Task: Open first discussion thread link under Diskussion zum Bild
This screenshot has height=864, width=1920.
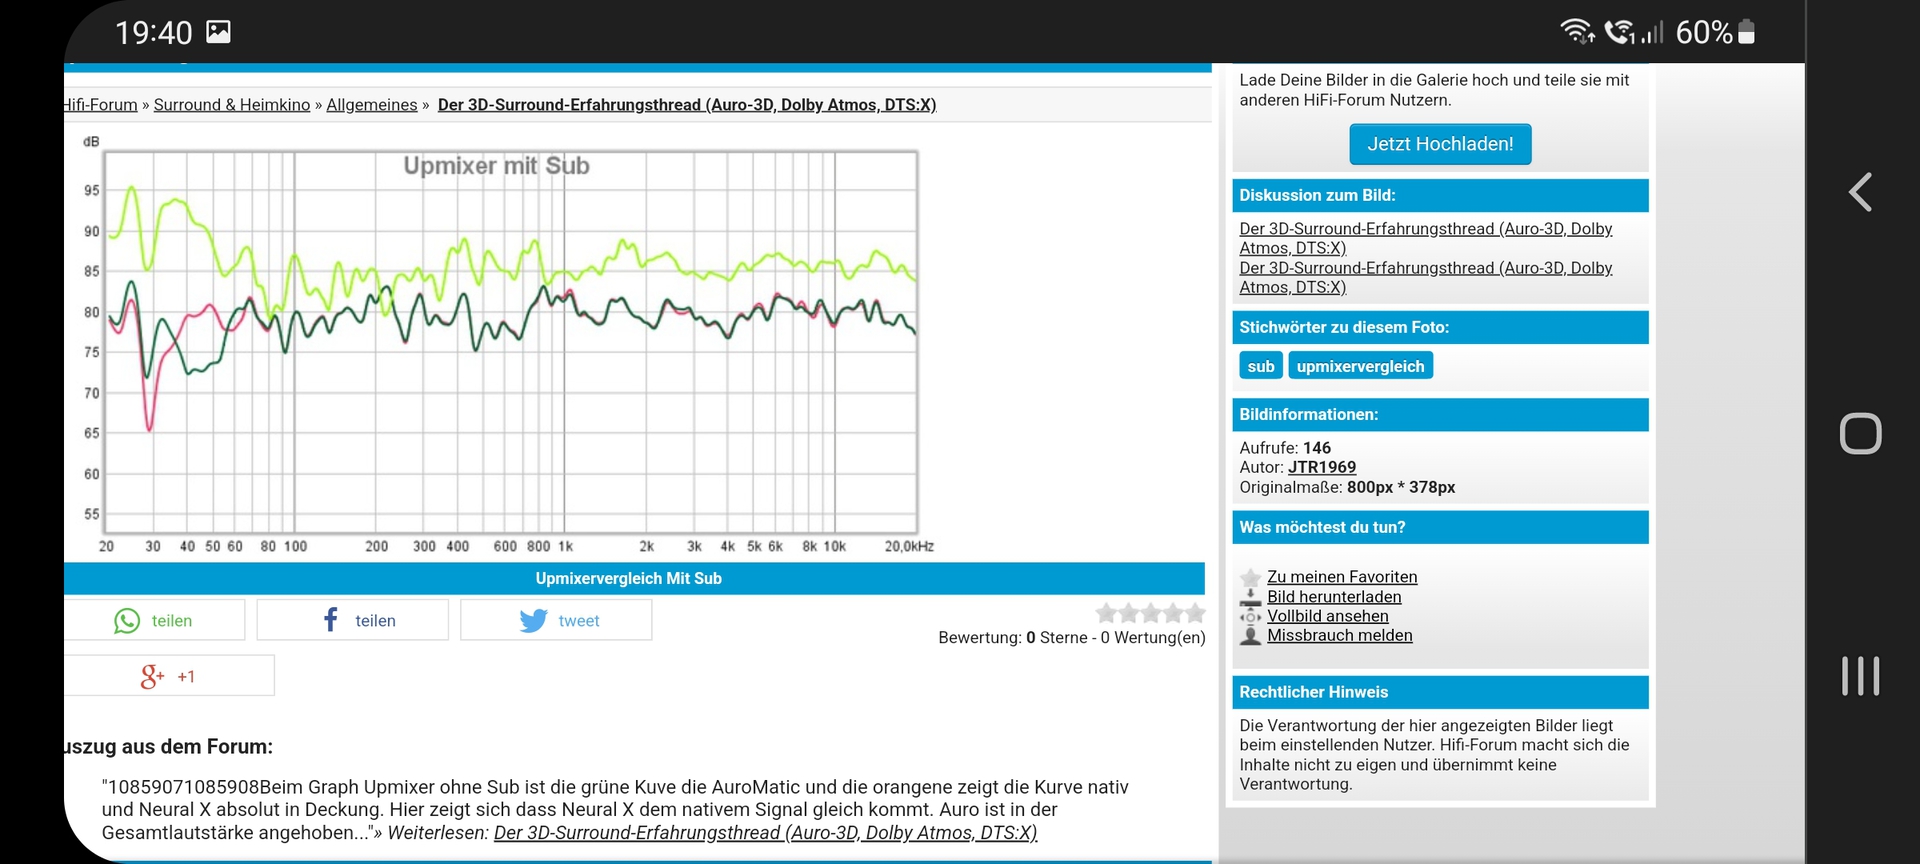Action: click(1425, 238)
